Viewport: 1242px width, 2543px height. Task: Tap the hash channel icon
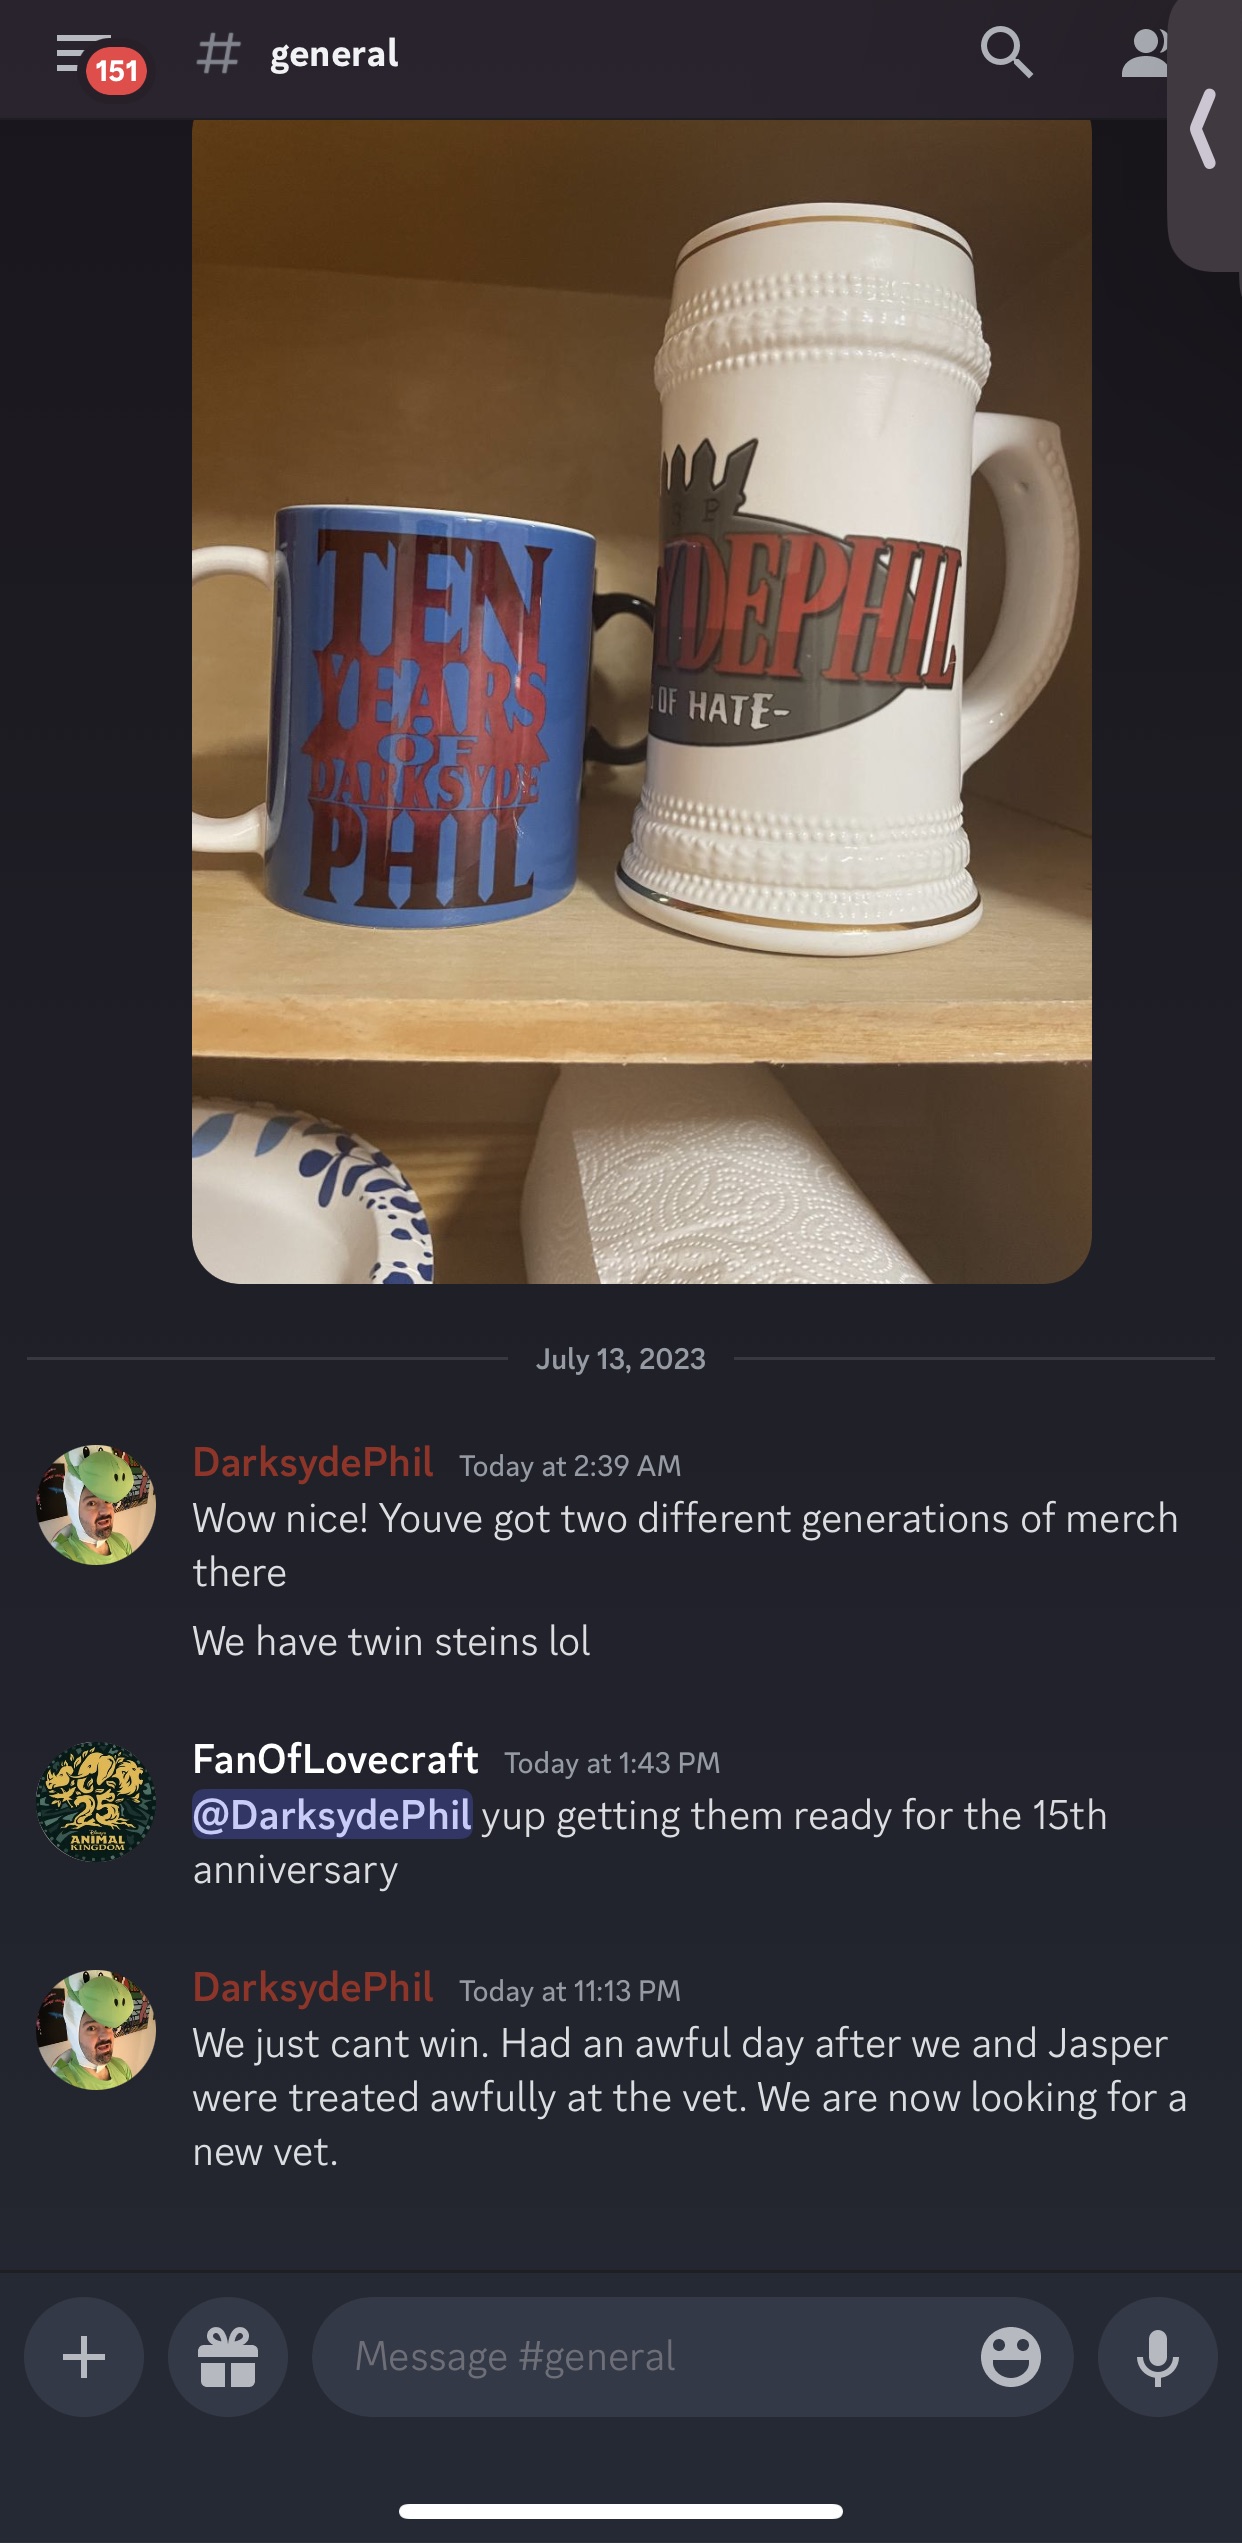coord(218,53)
